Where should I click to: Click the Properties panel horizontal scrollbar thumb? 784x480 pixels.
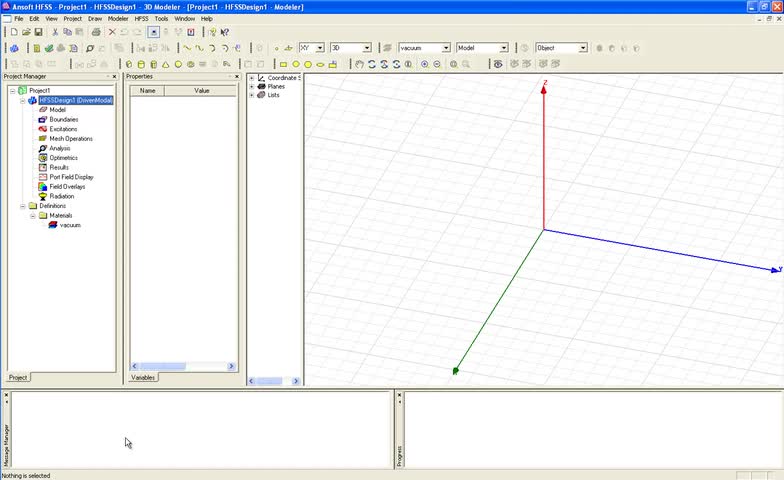(162, 366)
